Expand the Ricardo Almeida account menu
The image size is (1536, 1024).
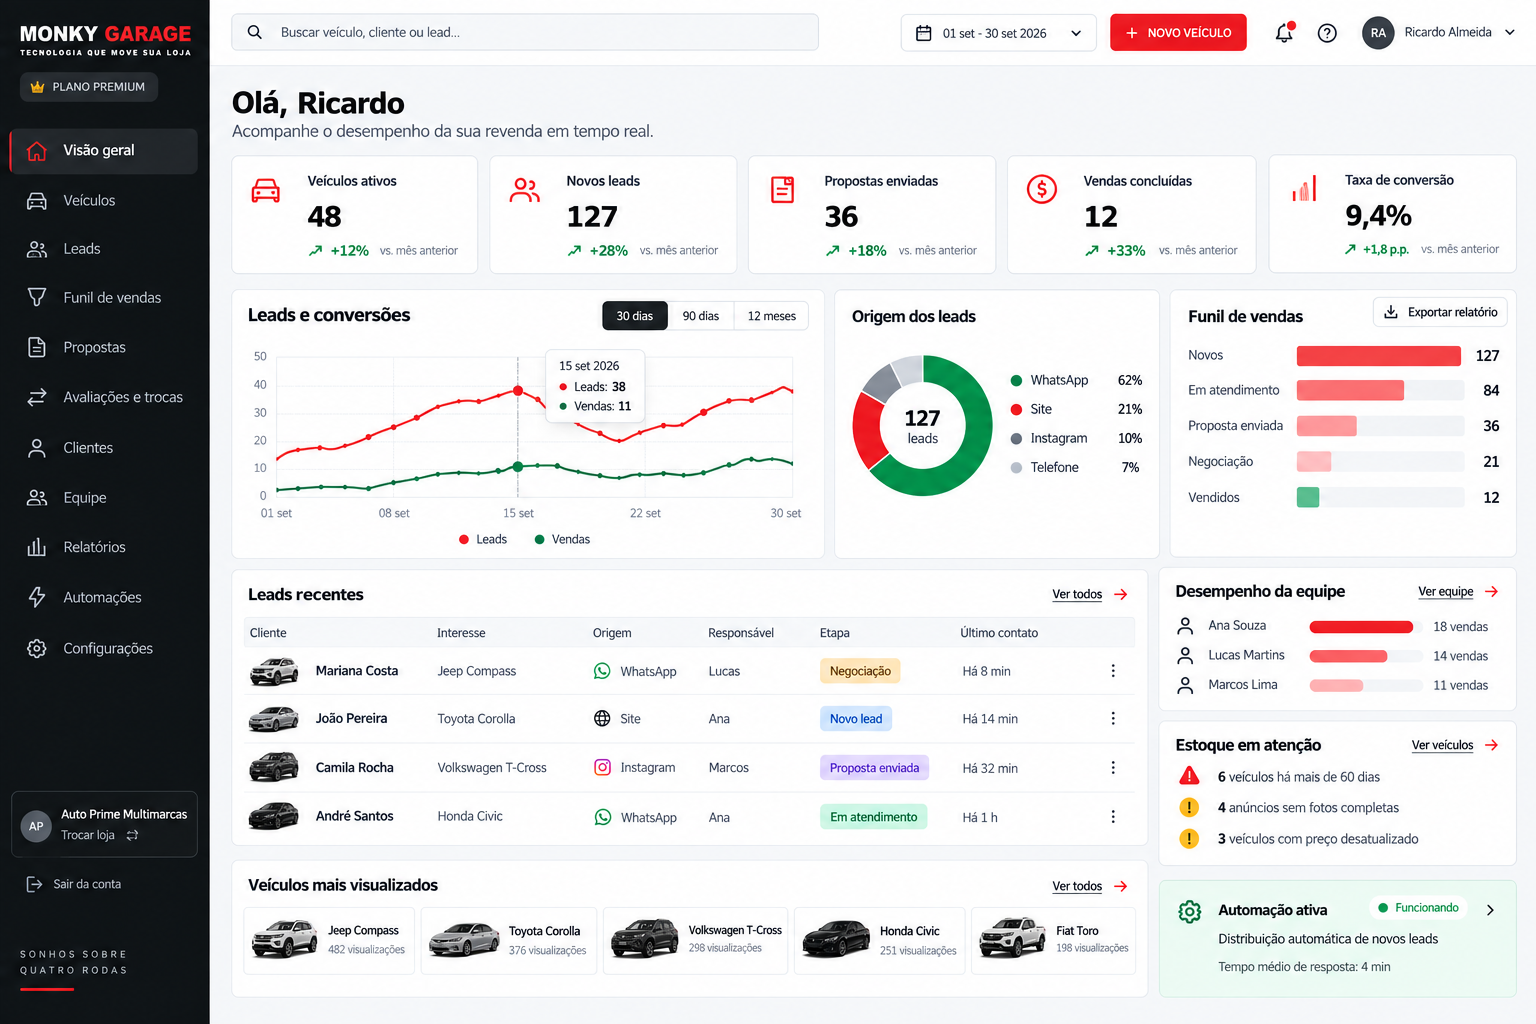pos(1510,32)
